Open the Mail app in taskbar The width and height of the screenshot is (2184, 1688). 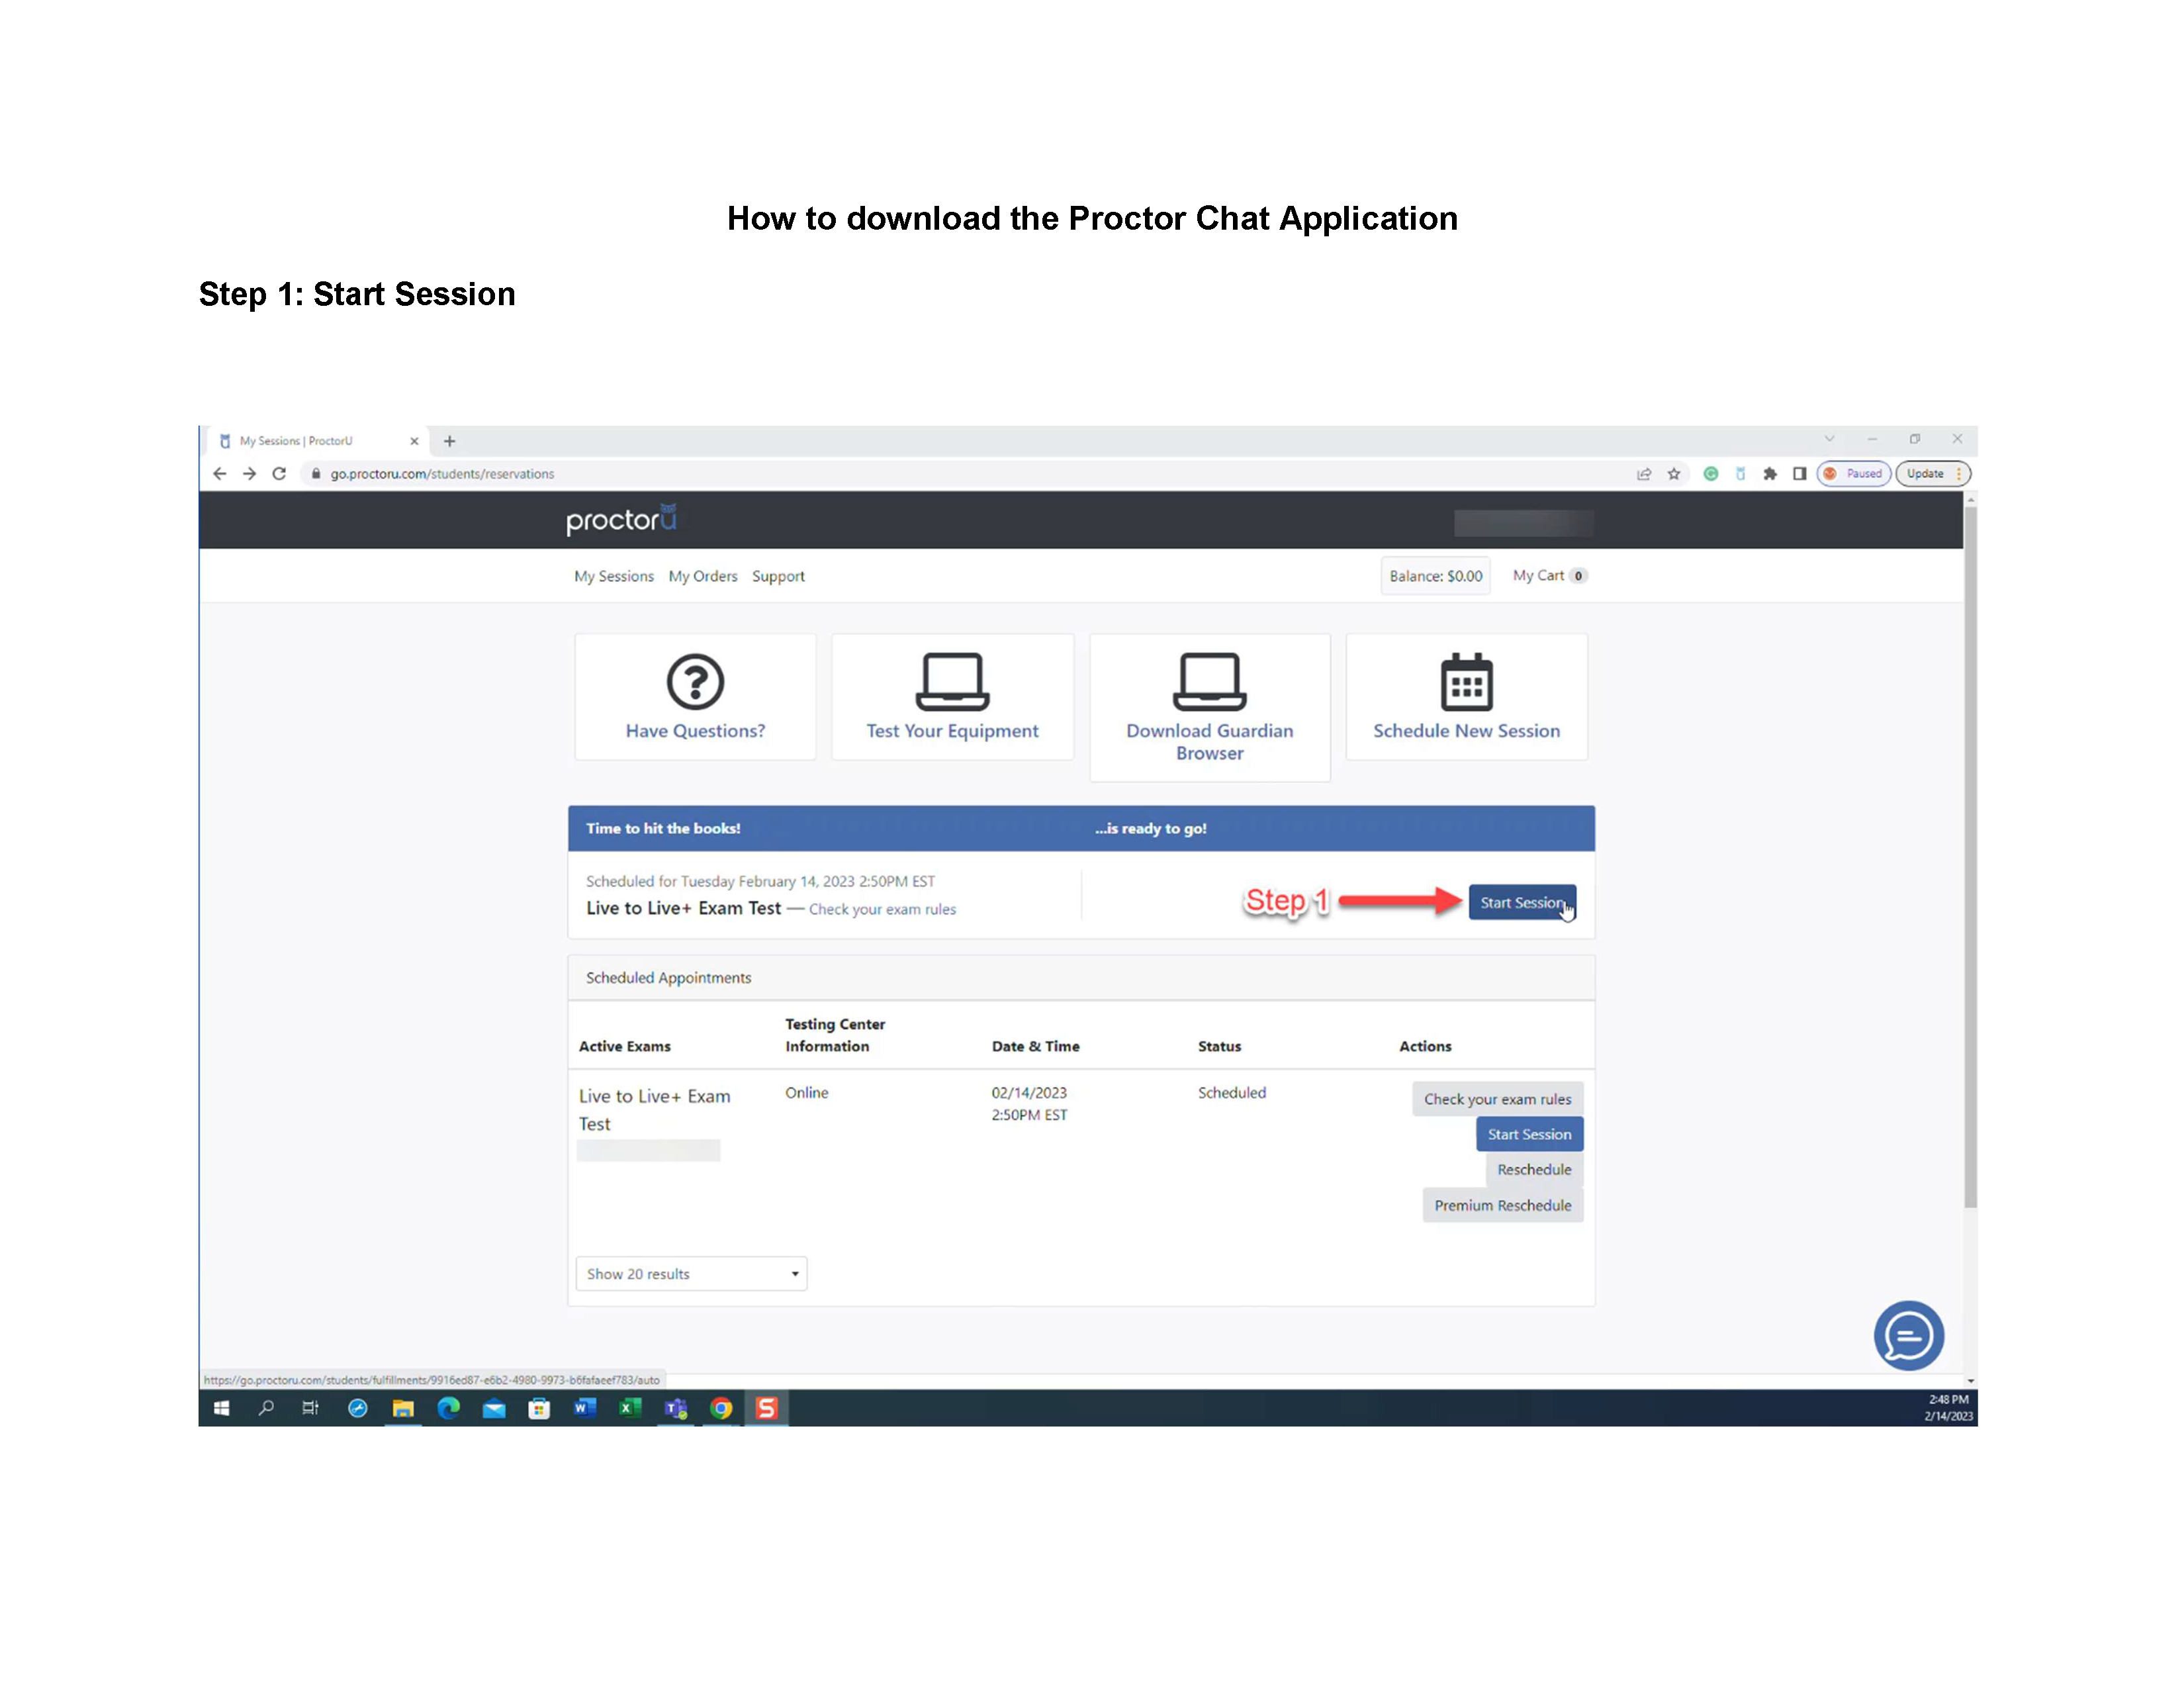(x=494, y=1408)
